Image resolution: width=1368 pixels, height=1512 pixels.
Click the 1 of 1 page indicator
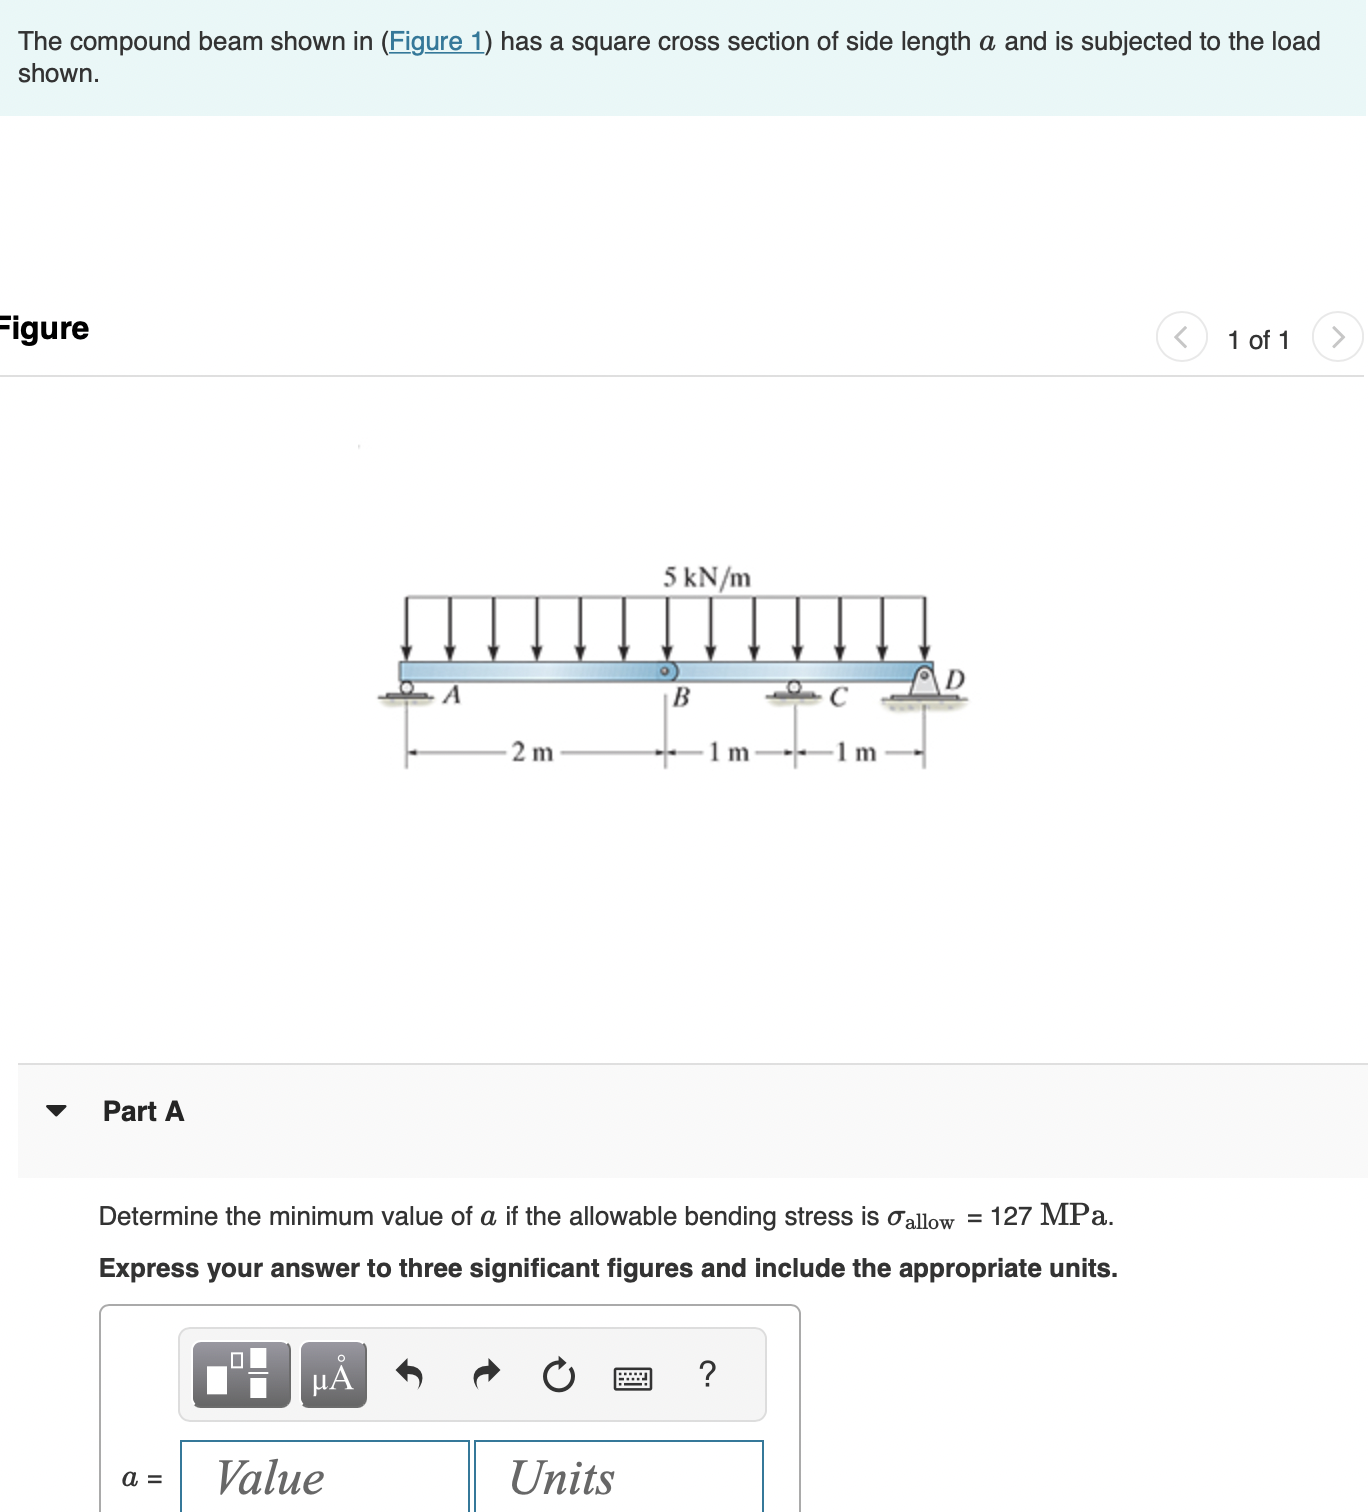click(1259, 340)
